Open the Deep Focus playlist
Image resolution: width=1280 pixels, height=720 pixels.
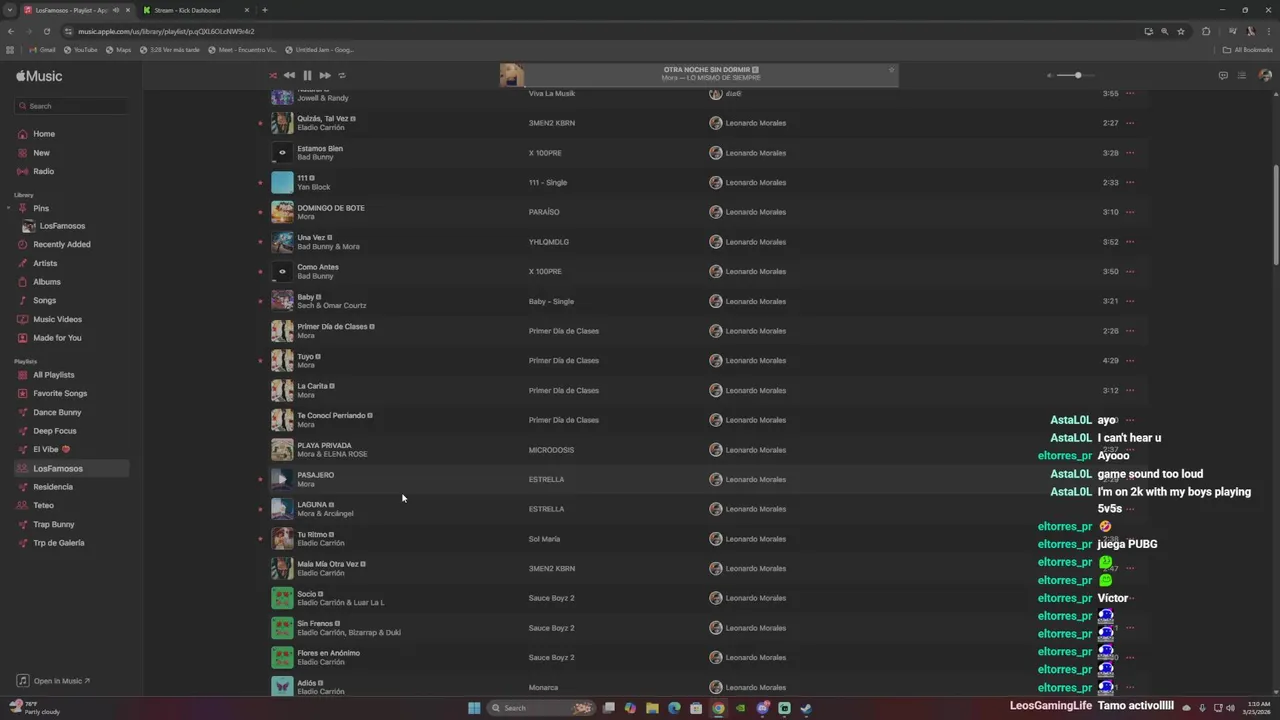(55, 431)
